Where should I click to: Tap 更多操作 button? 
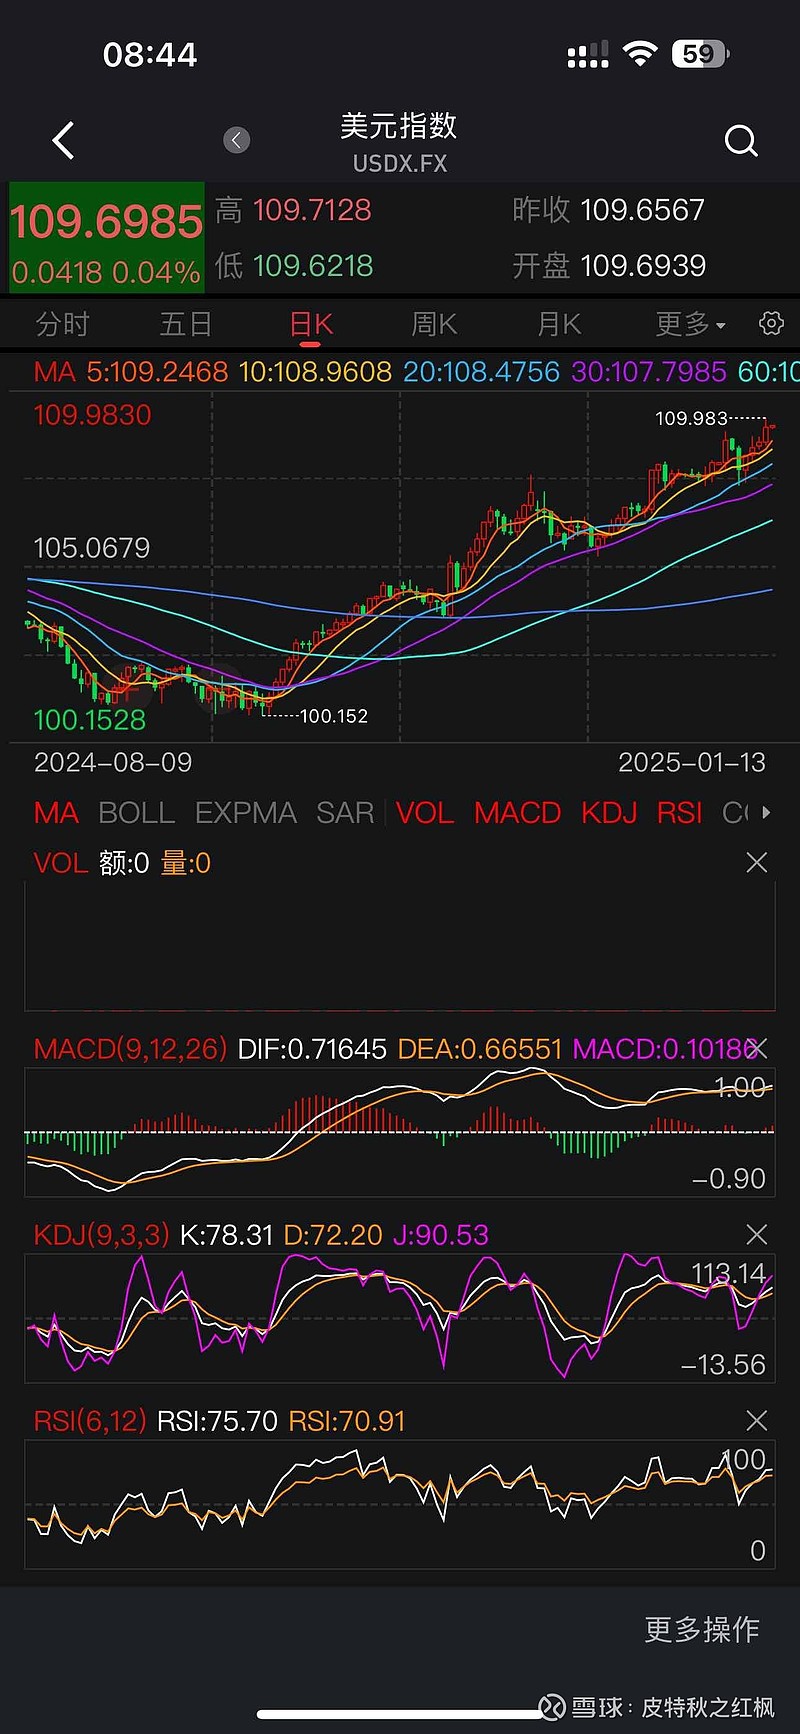[x=702, y=1629]
